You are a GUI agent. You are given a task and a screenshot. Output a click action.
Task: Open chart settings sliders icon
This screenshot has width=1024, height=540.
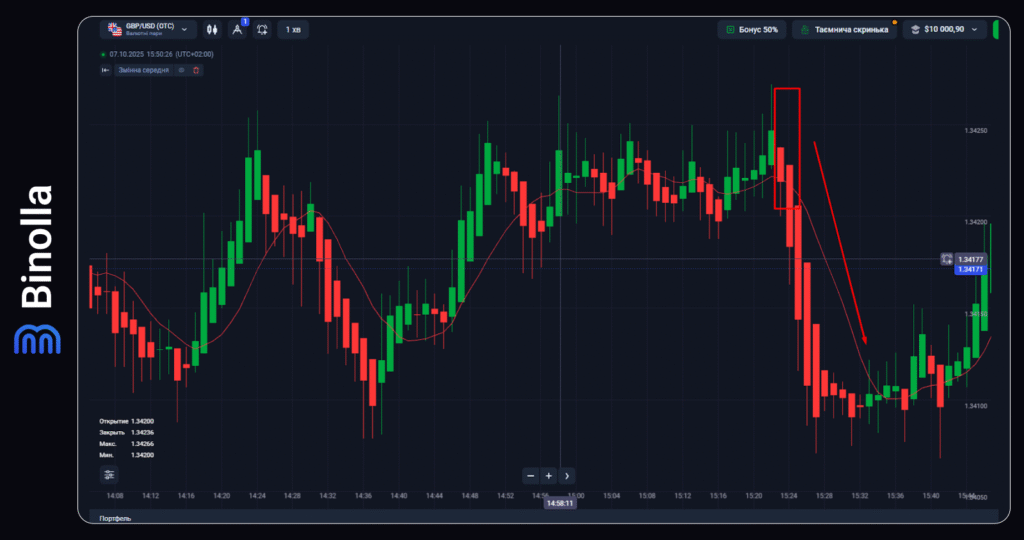pos(108,475)
